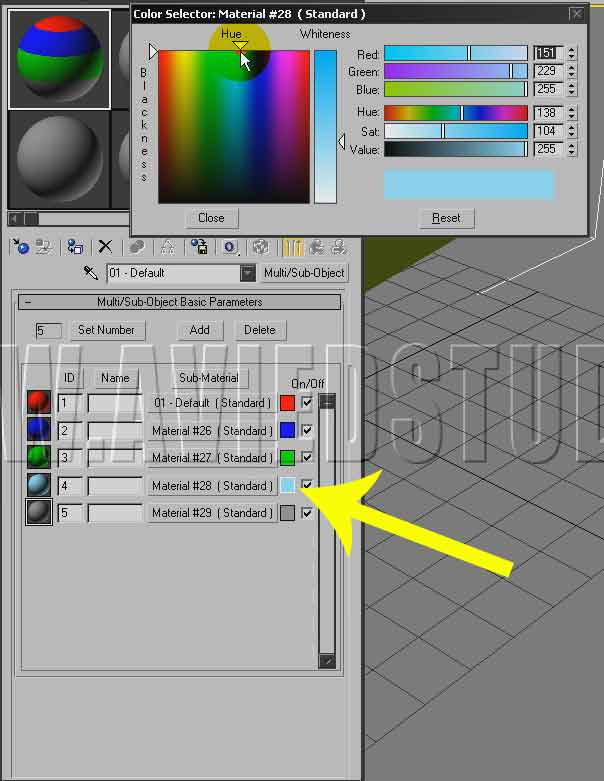Click the Make Material Copy icon
This screenshot has height=781, width=604.
pyautogui.click(x=136, y=247)
